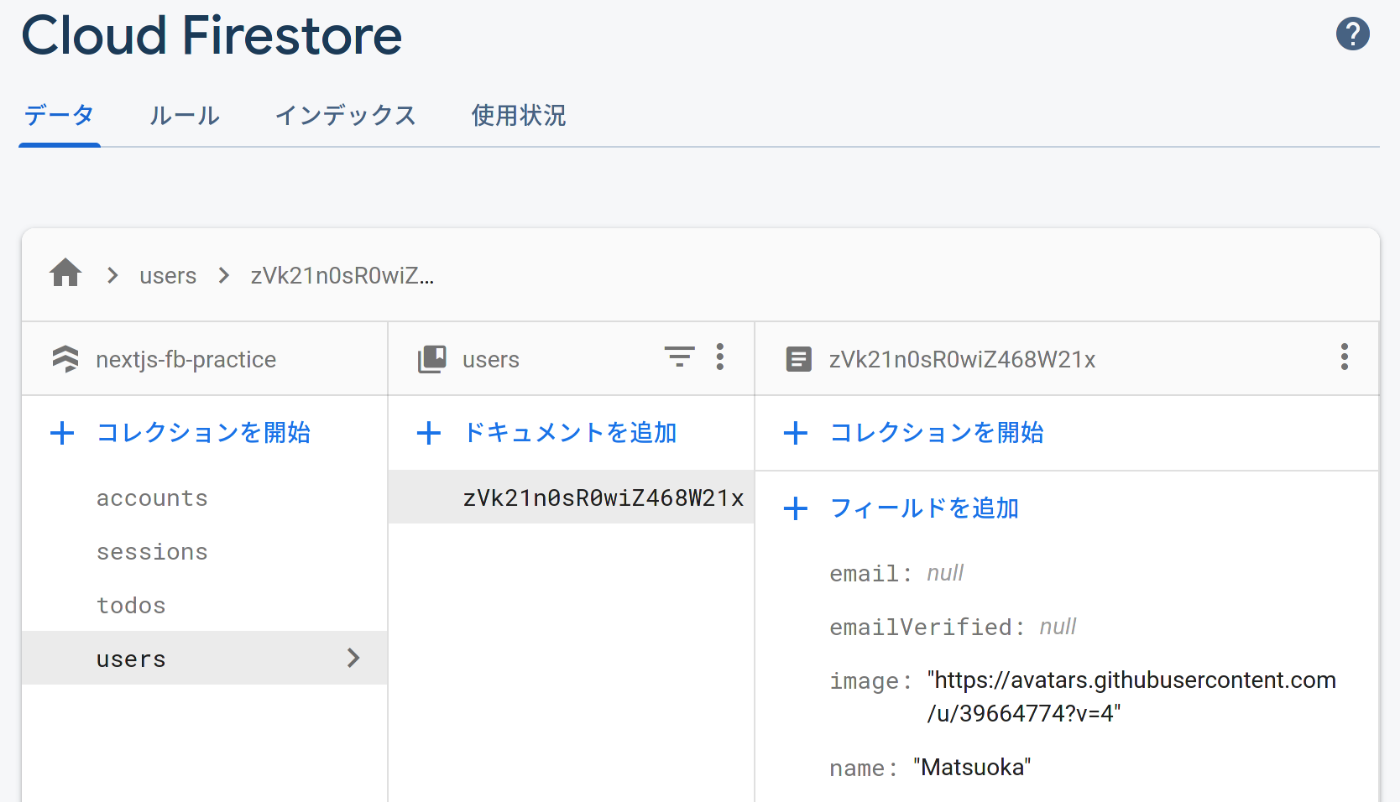This screenshot has height=802, width=1400.
Task: Click ドキュメントを追加 to add document
Action: click(x=570, y=433)
